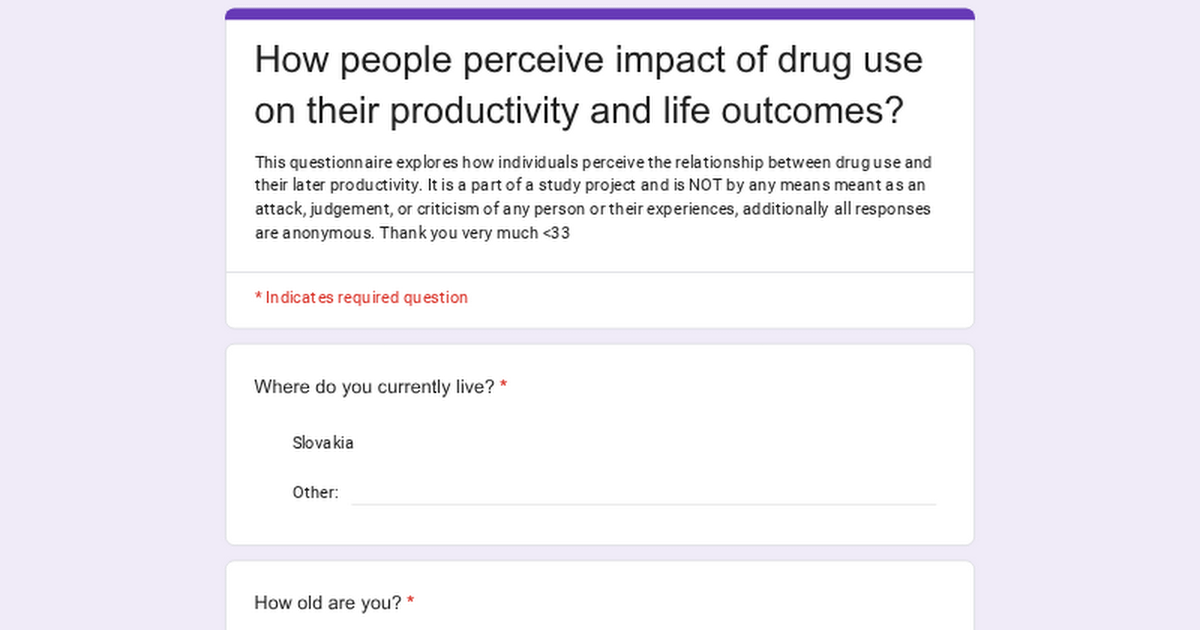Click the Slovakia option label text
Viewport: 1200px width, 630px height.
(x=323, y=442)
